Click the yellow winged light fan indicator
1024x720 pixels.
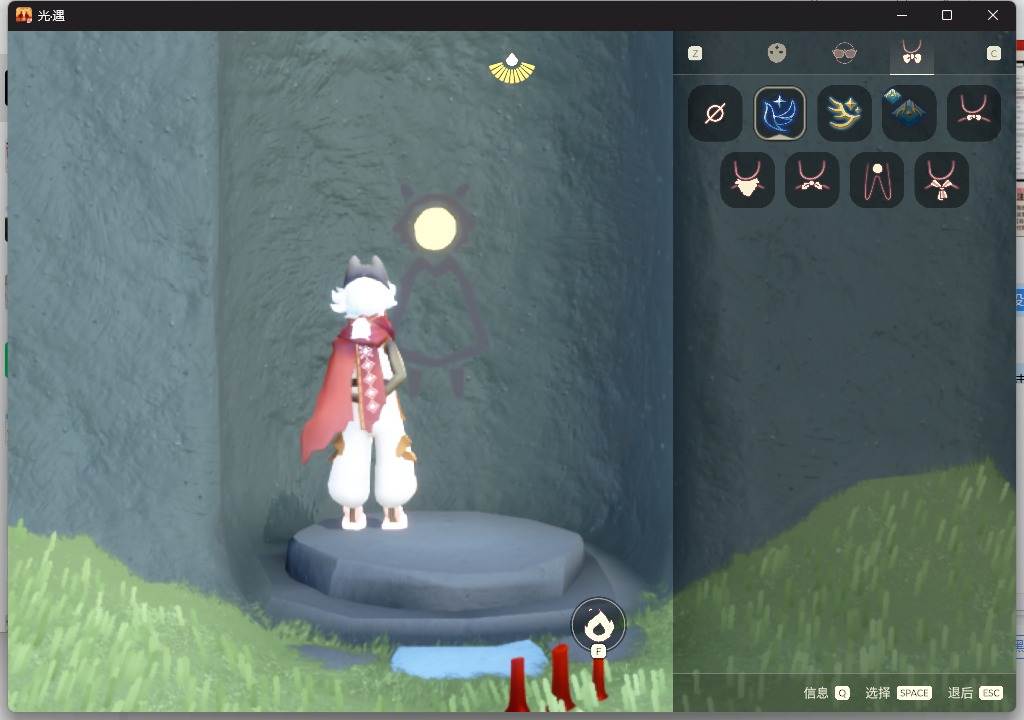(x=512, y=69)
